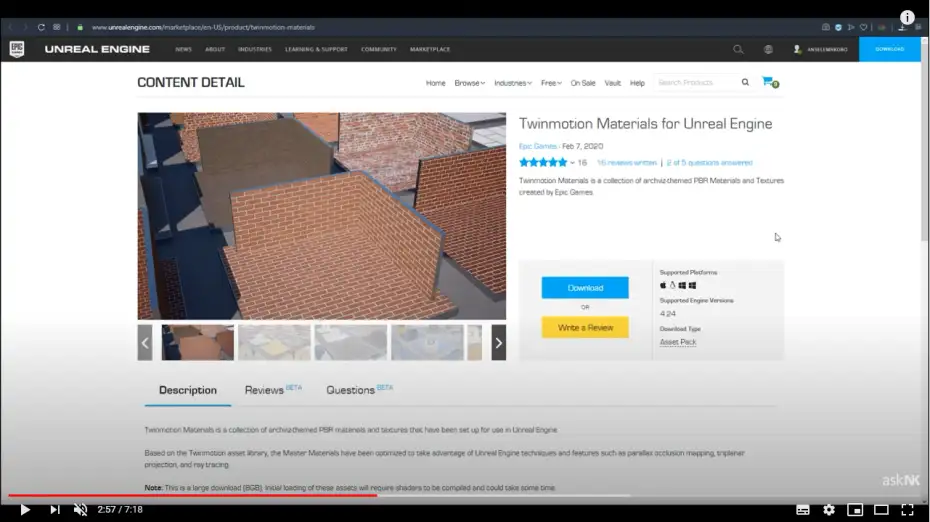The height and width of the screenshot is (522, 930).
Task: Select the fourth gallery thumbnail
Action: [x=427, y=342]
